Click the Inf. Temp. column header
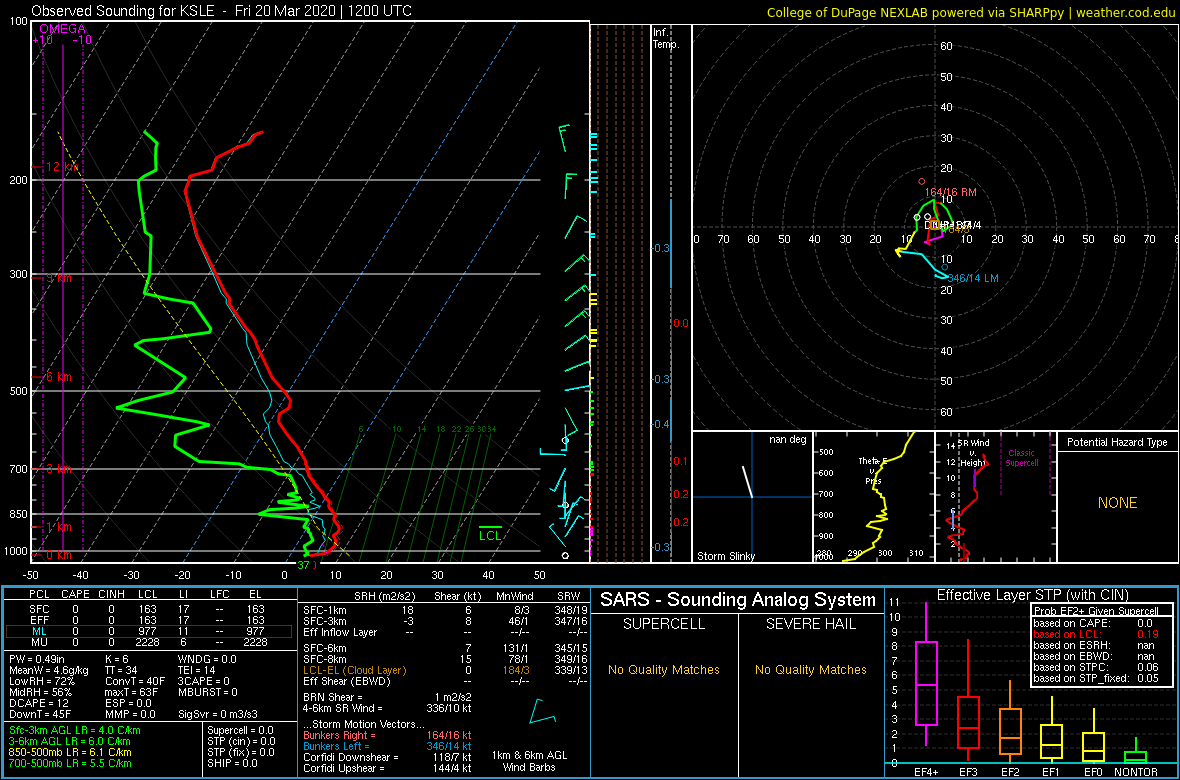Image resolution: width=1180 pixels, height=780 pixels. 667,38
